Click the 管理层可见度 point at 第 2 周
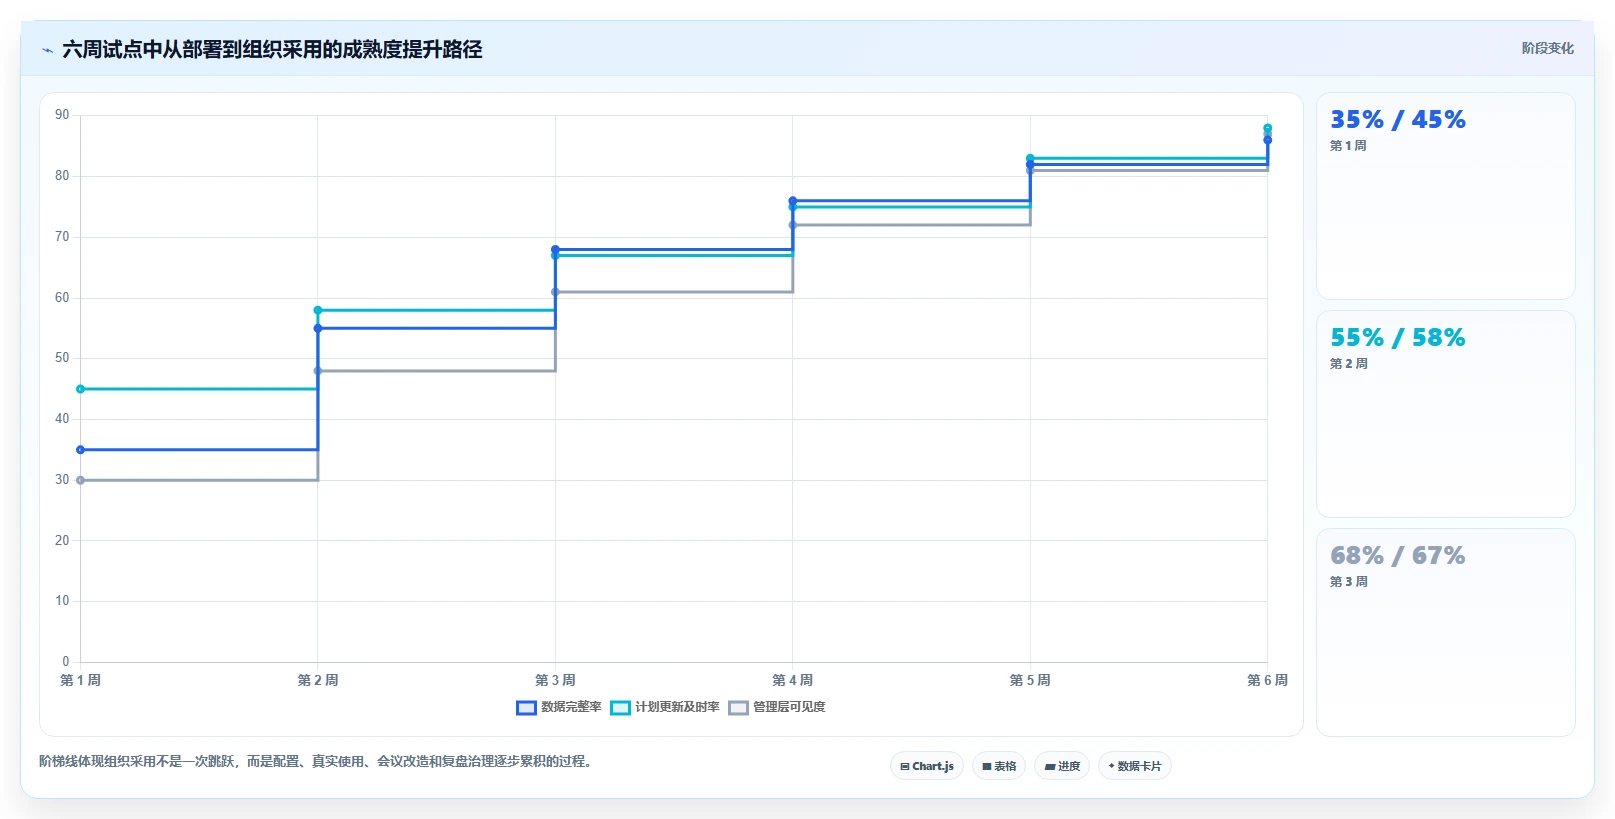This screenshot has width=1615, height=819. coord(318,371)
